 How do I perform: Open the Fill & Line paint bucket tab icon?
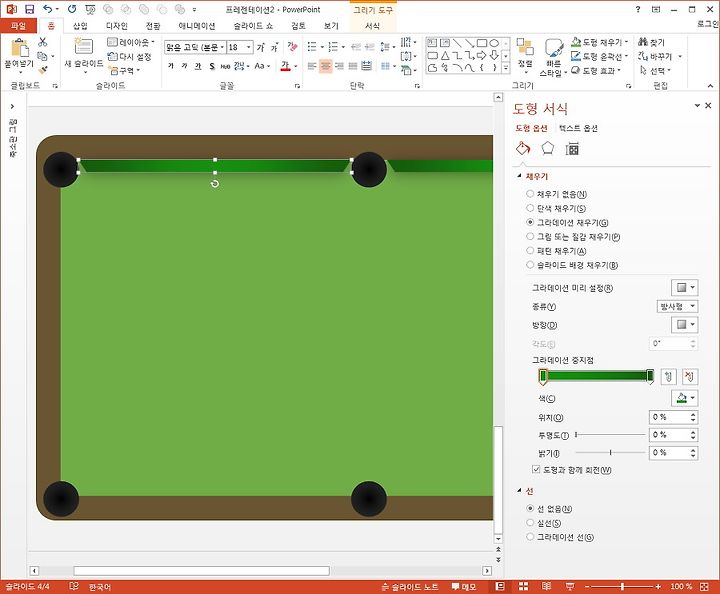pos(523,148)
